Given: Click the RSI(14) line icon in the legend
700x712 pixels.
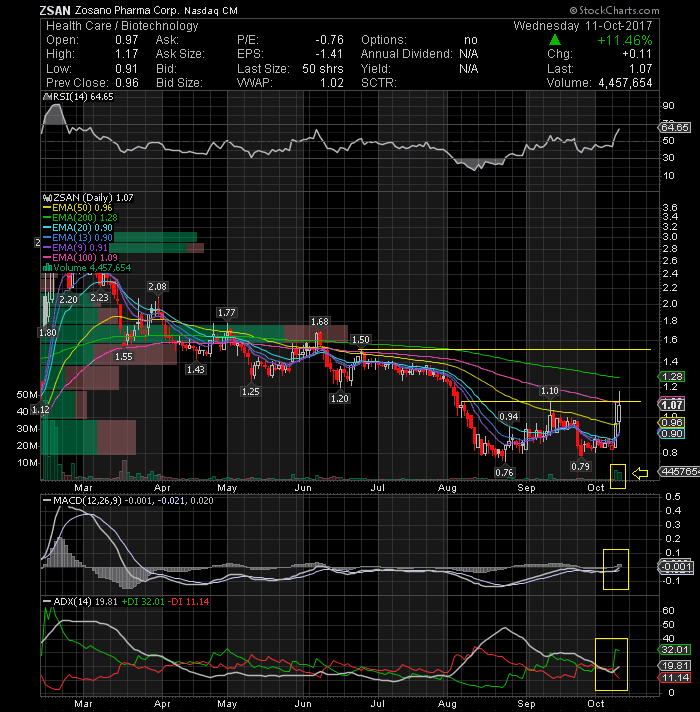Looking at the screenshot, I should (47, 97).
